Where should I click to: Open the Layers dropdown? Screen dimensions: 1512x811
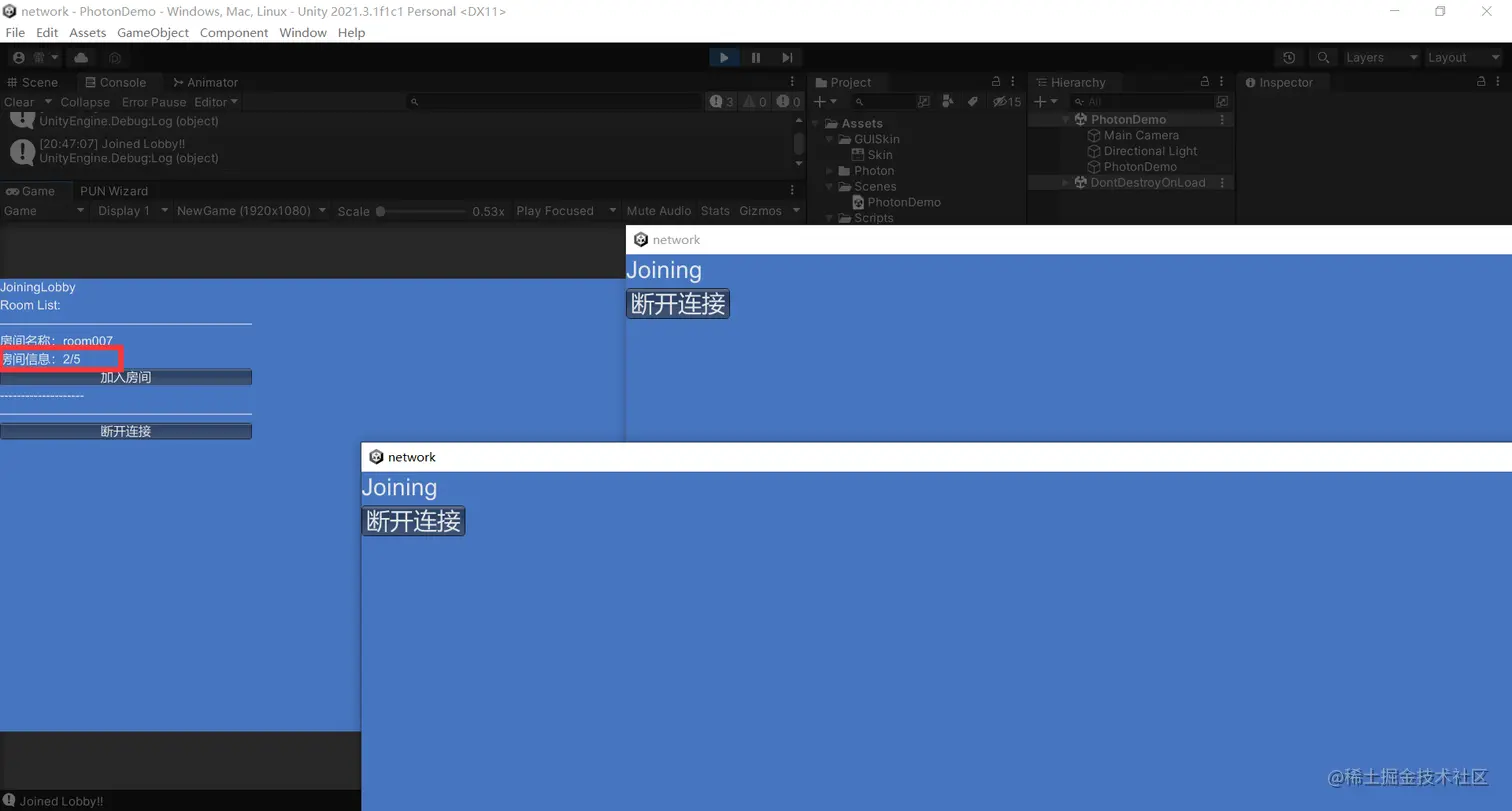[x=1381, y=58]
